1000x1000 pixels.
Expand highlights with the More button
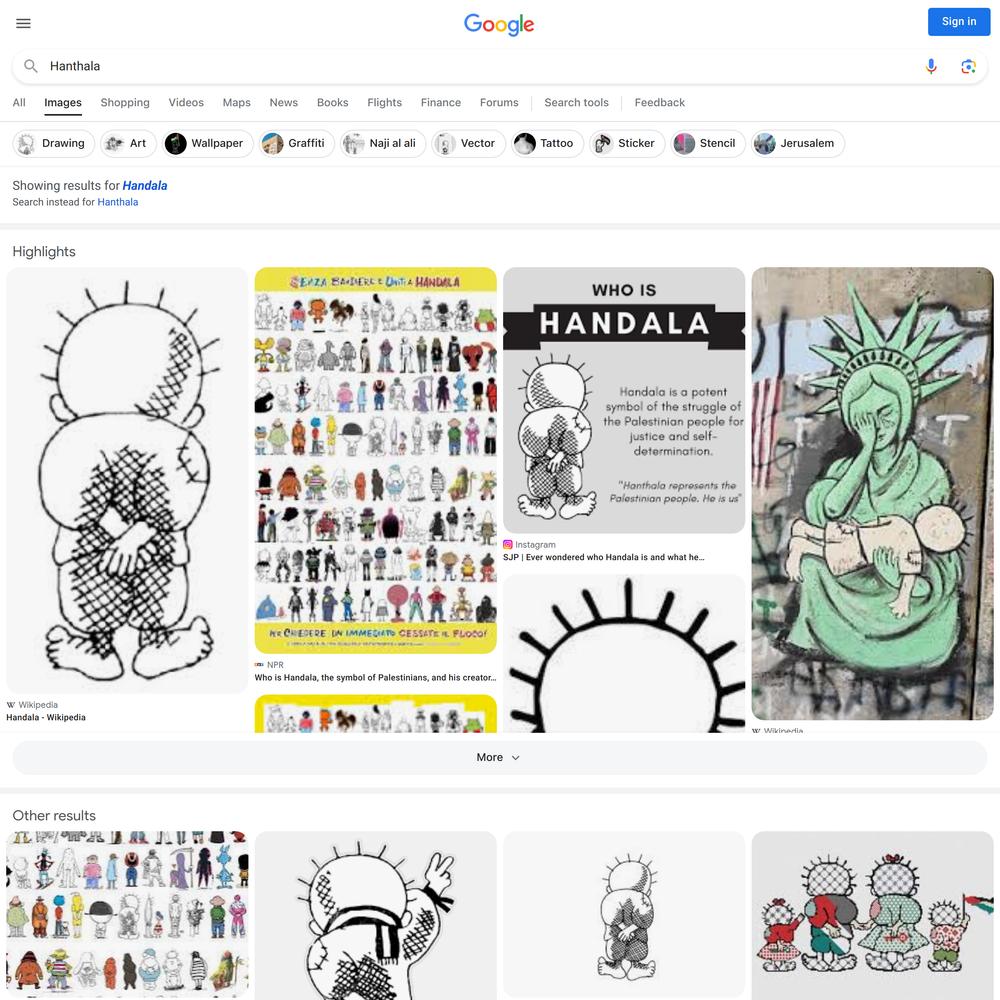pyautogui.click(x=499, y=757)
